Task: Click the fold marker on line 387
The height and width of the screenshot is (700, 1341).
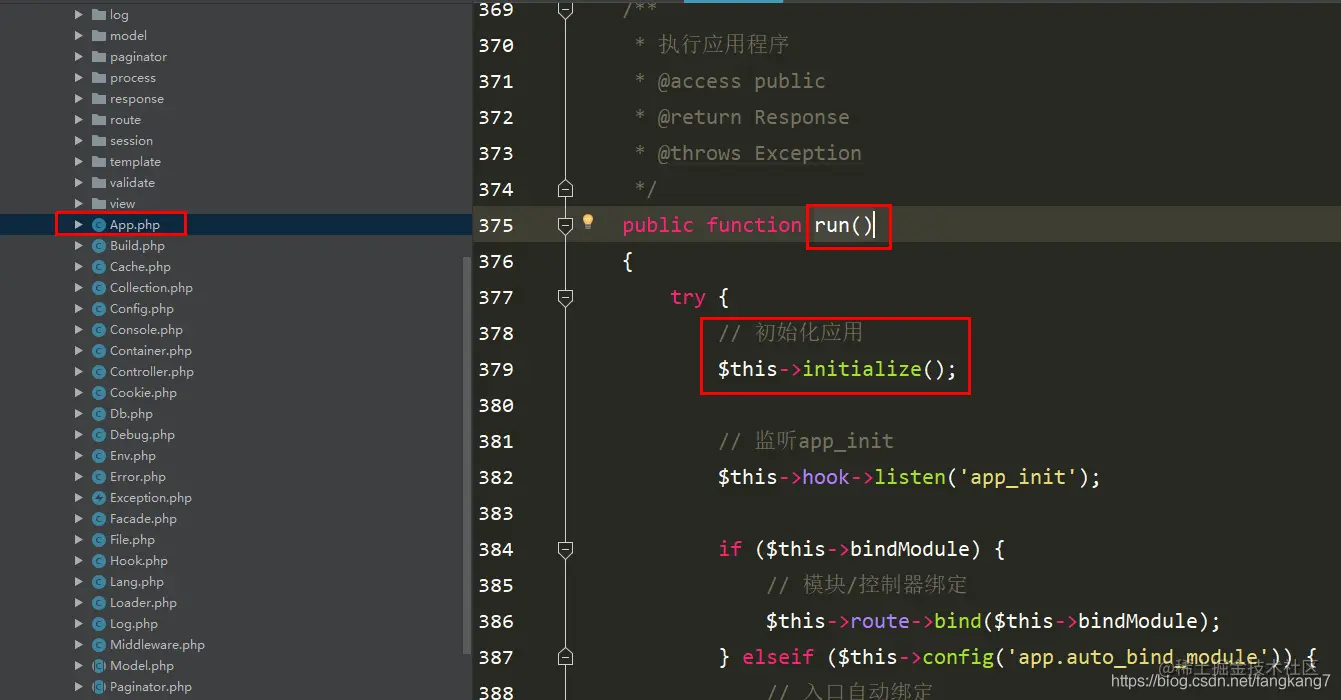Action: click(x=565, y=657)
